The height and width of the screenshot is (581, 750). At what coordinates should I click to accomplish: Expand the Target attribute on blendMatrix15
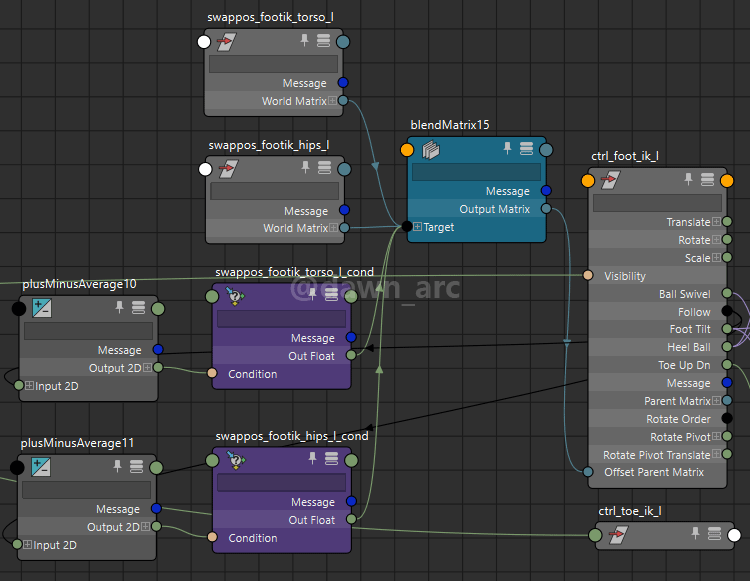[x=417, y=227]
